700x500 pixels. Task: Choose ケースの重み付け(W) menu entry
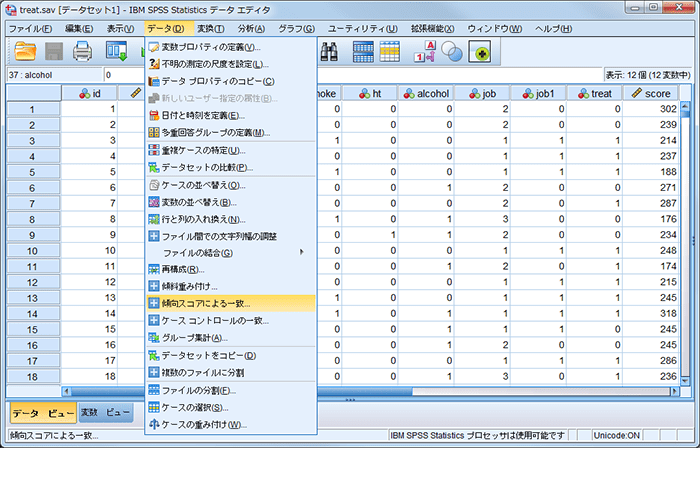(x=231, y=425)
